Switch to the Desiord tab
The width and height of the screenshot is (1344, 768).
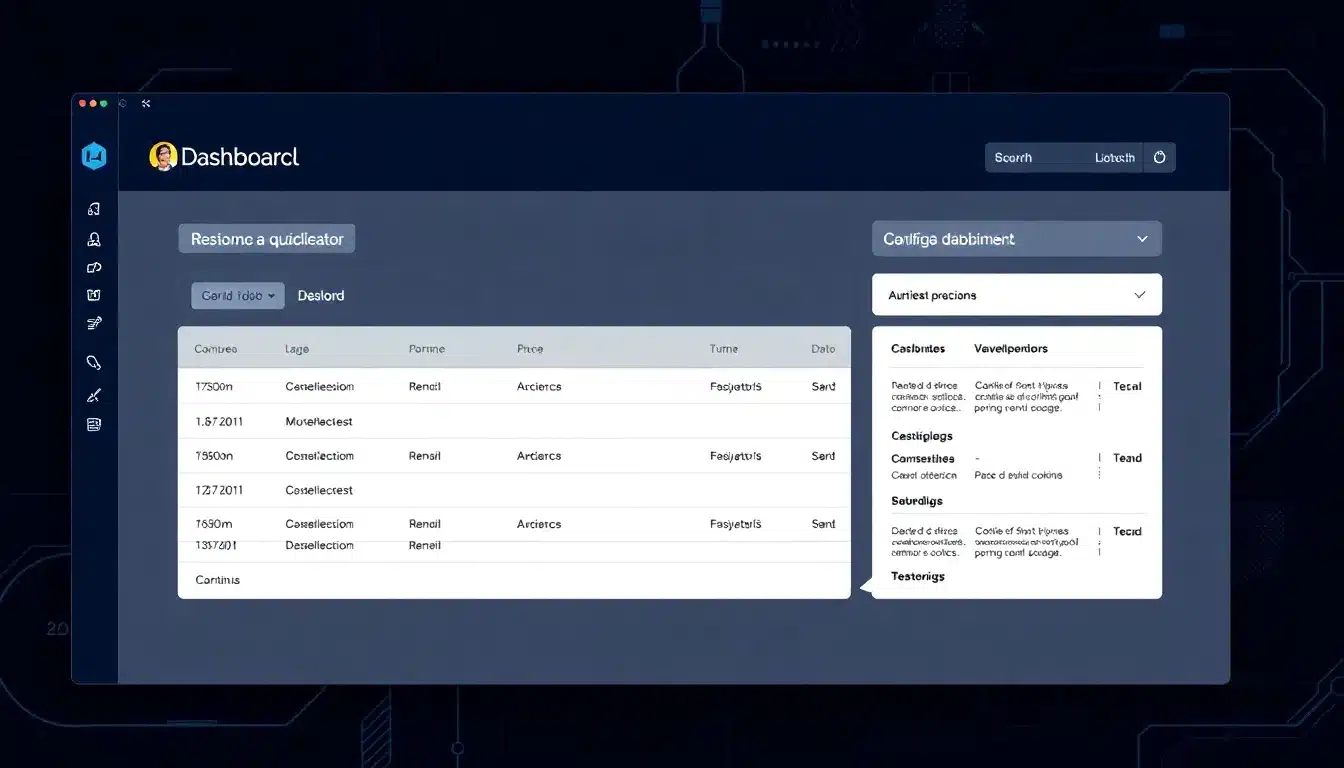[x=320, y=295]
